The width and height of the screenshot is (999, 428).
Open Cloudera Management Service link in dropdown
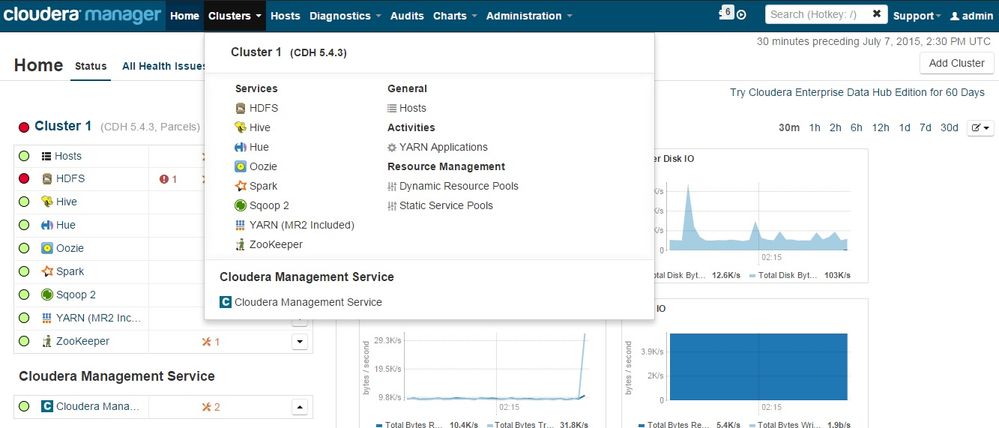(x=308, y=302)
